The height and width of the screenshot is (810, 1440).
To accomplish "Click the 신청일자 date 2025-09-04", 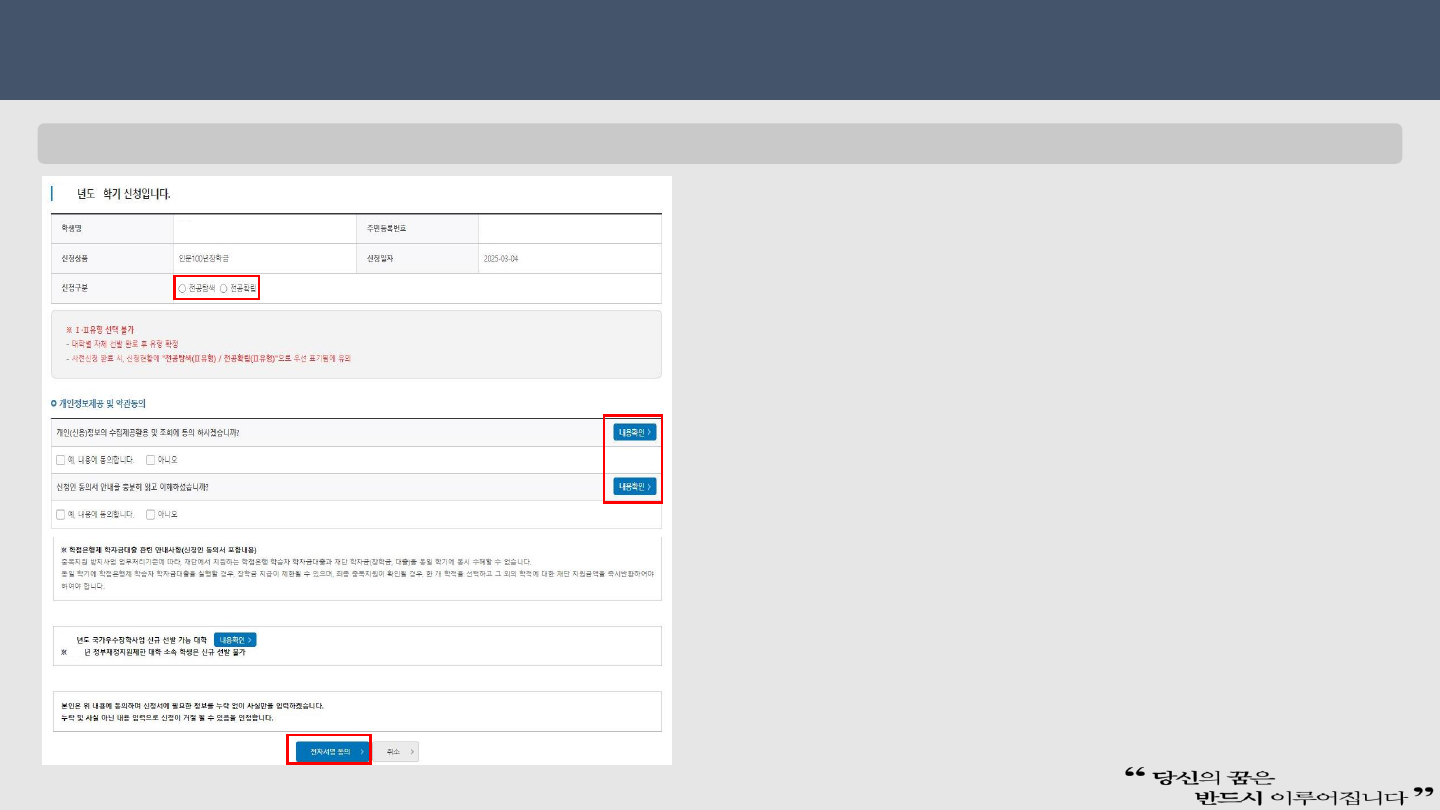I will 500,259.
